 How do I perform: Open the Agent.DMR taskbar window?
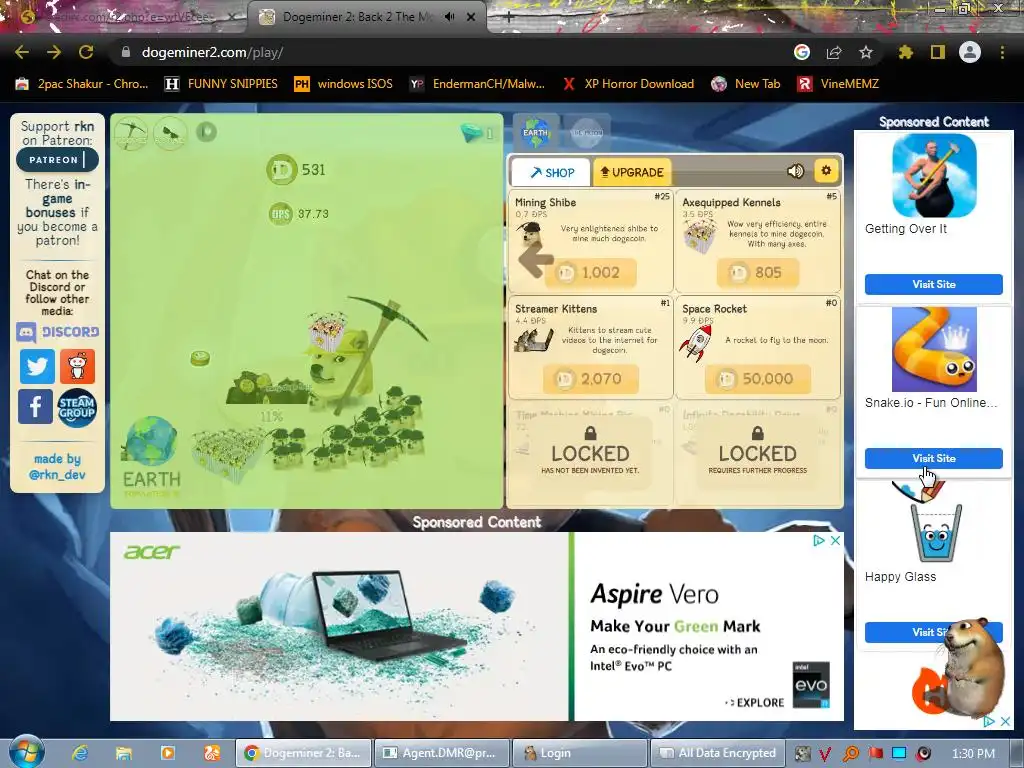[441, 753]
